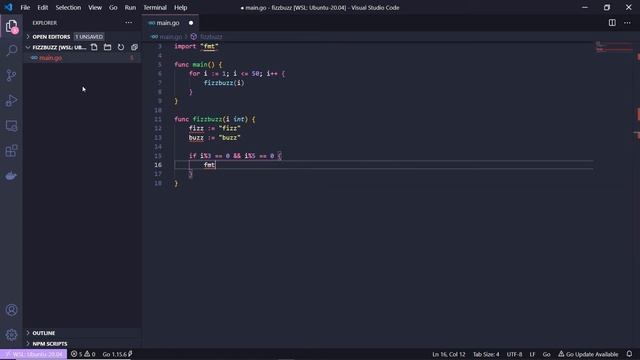Open the Extensions view

click(x=11, y=151)
